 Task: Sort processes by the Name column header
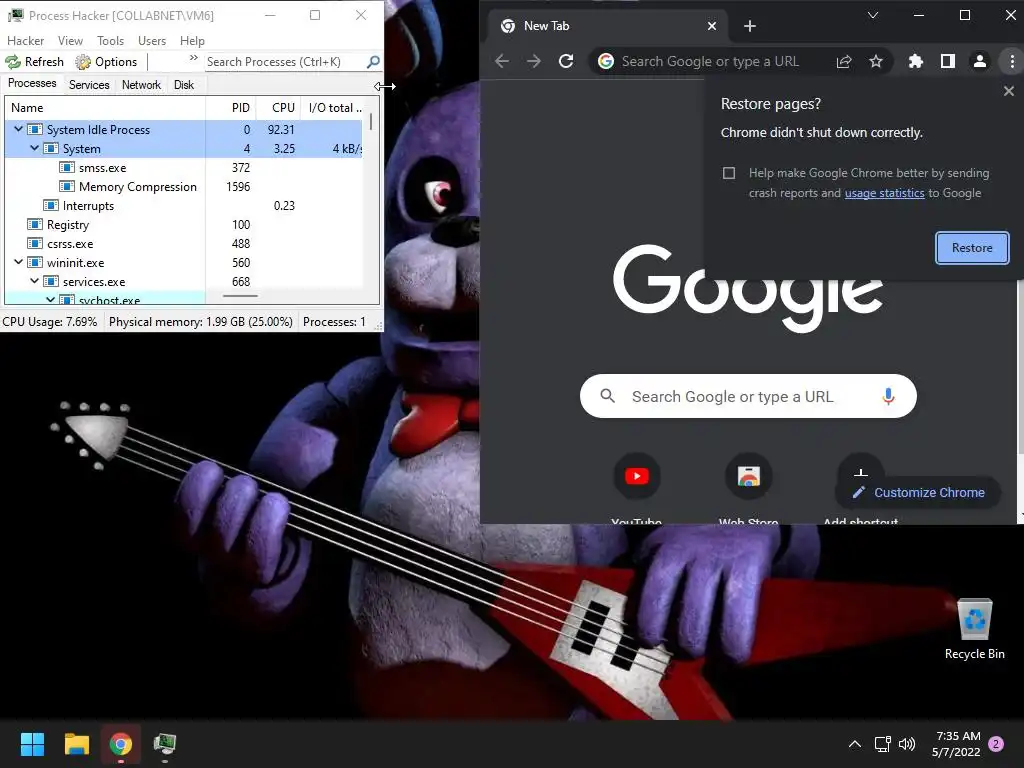[x=105, y=108]
